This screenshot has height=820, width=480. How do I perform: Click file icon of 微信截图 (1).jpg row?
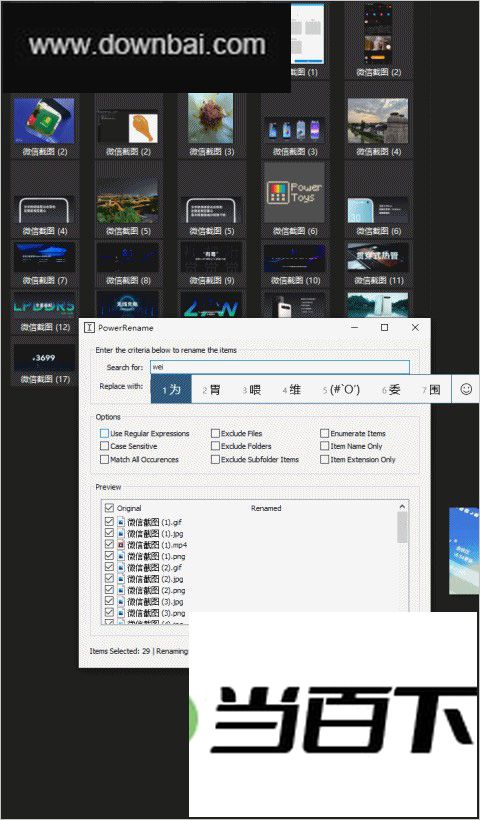coord(121,533)
